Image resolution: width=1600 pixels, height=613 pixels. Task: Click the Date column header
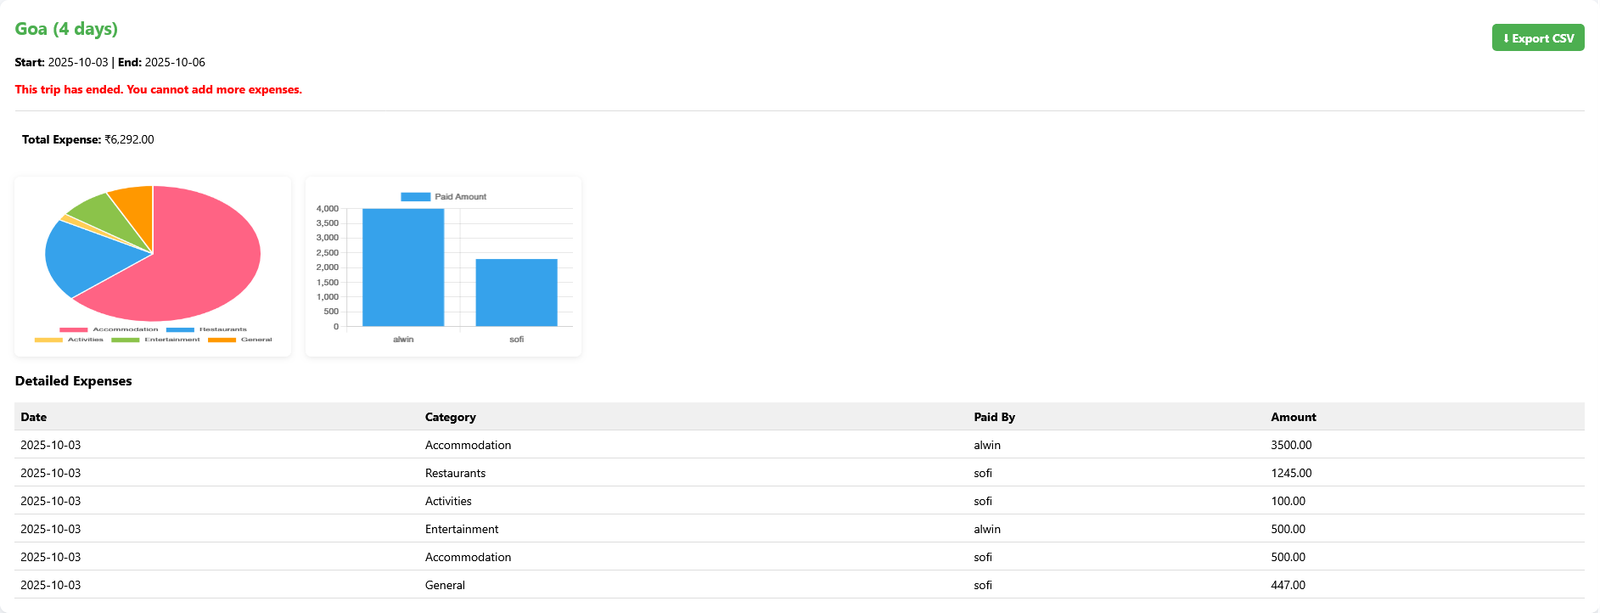(34, 417)
